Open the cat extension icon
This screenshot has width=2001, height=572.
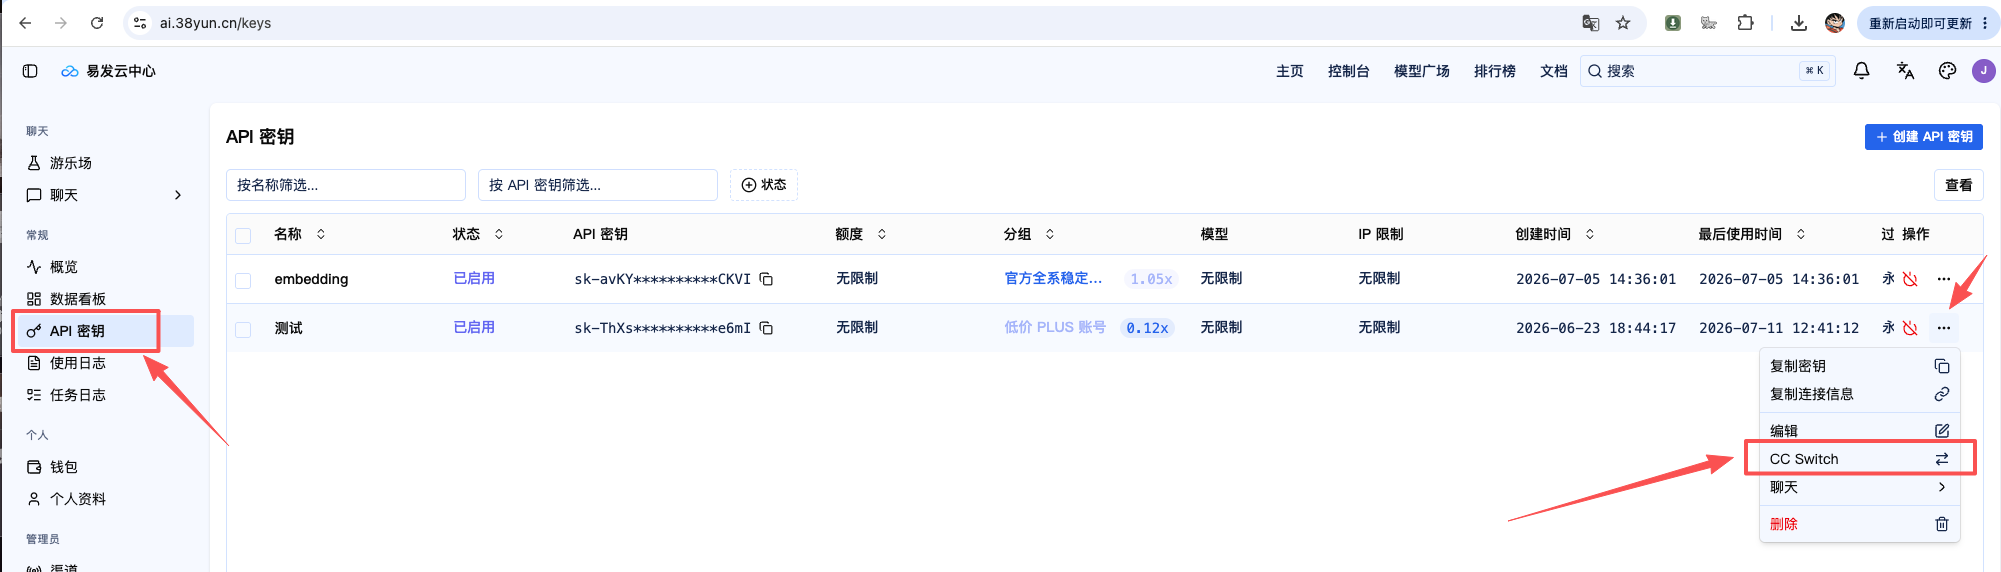tap(1708, 23)
